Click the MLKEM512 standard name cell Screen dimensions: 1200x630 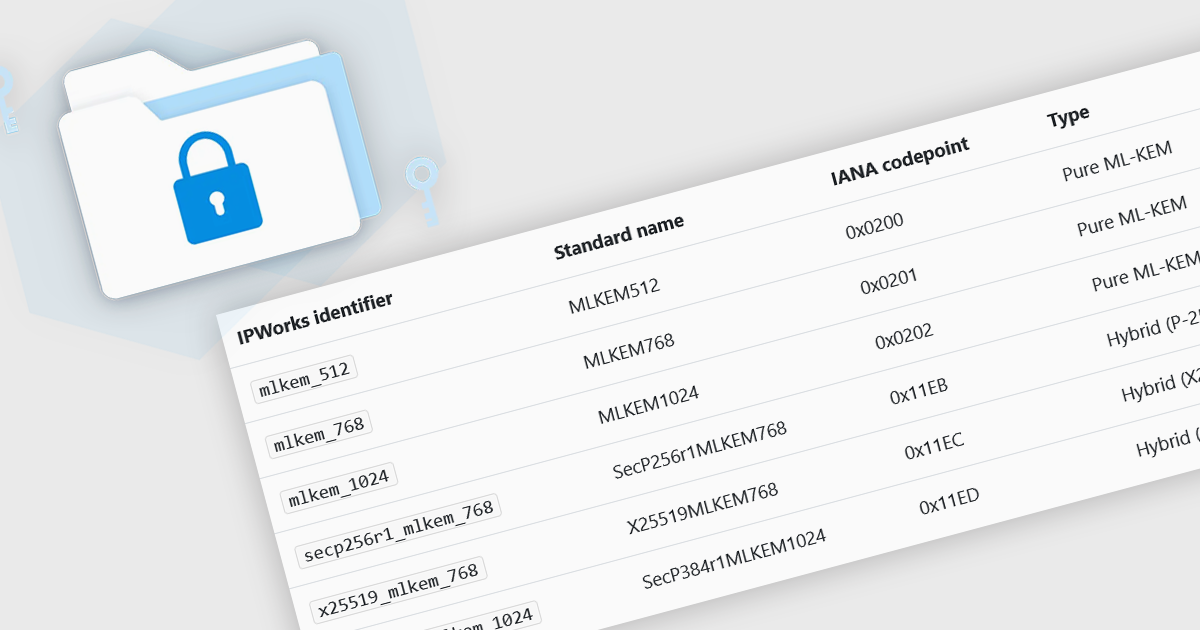point(614,296)
